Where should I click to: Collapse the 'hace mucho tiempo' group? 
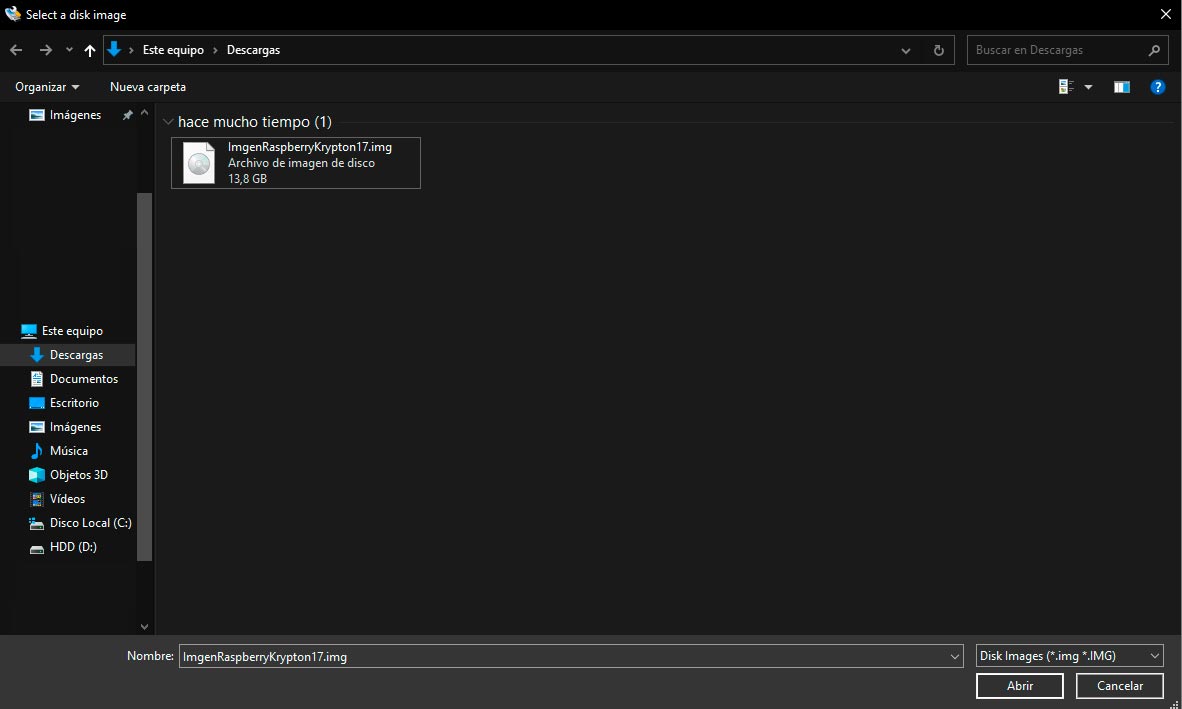pyautogui.click(x=167, y=122)
